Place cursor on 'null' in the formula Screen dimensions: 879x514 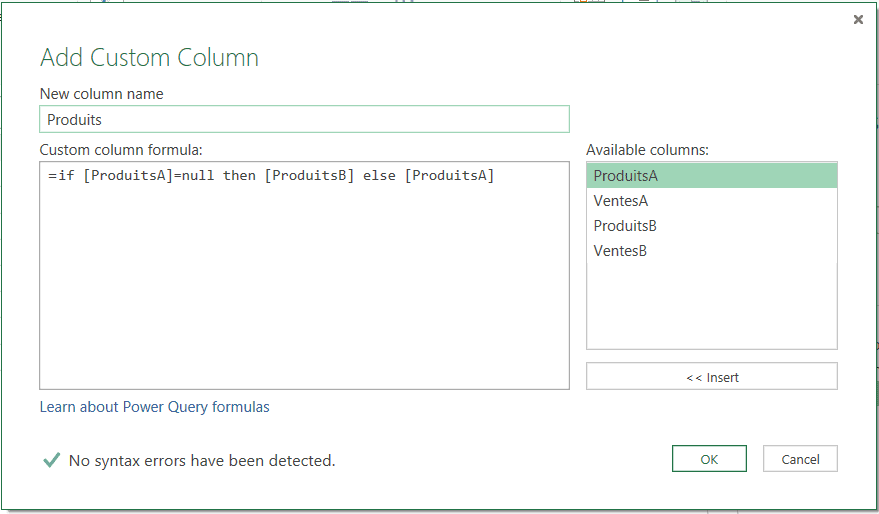(x=198, y=177)
